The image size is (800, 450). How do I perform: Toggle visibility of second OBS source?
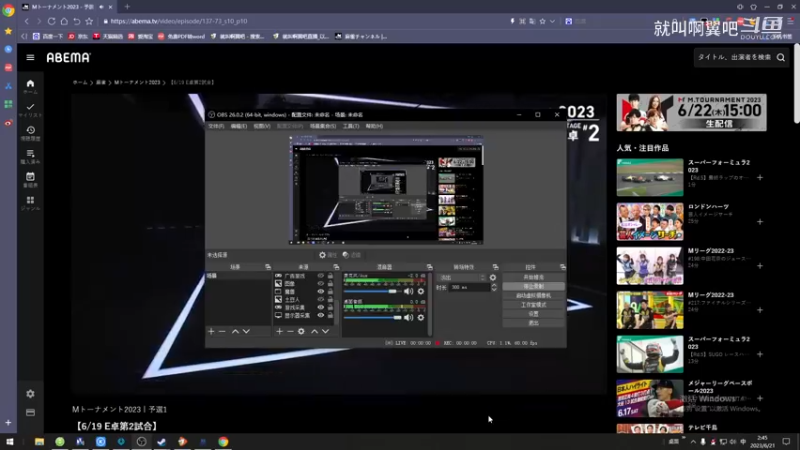320,284
